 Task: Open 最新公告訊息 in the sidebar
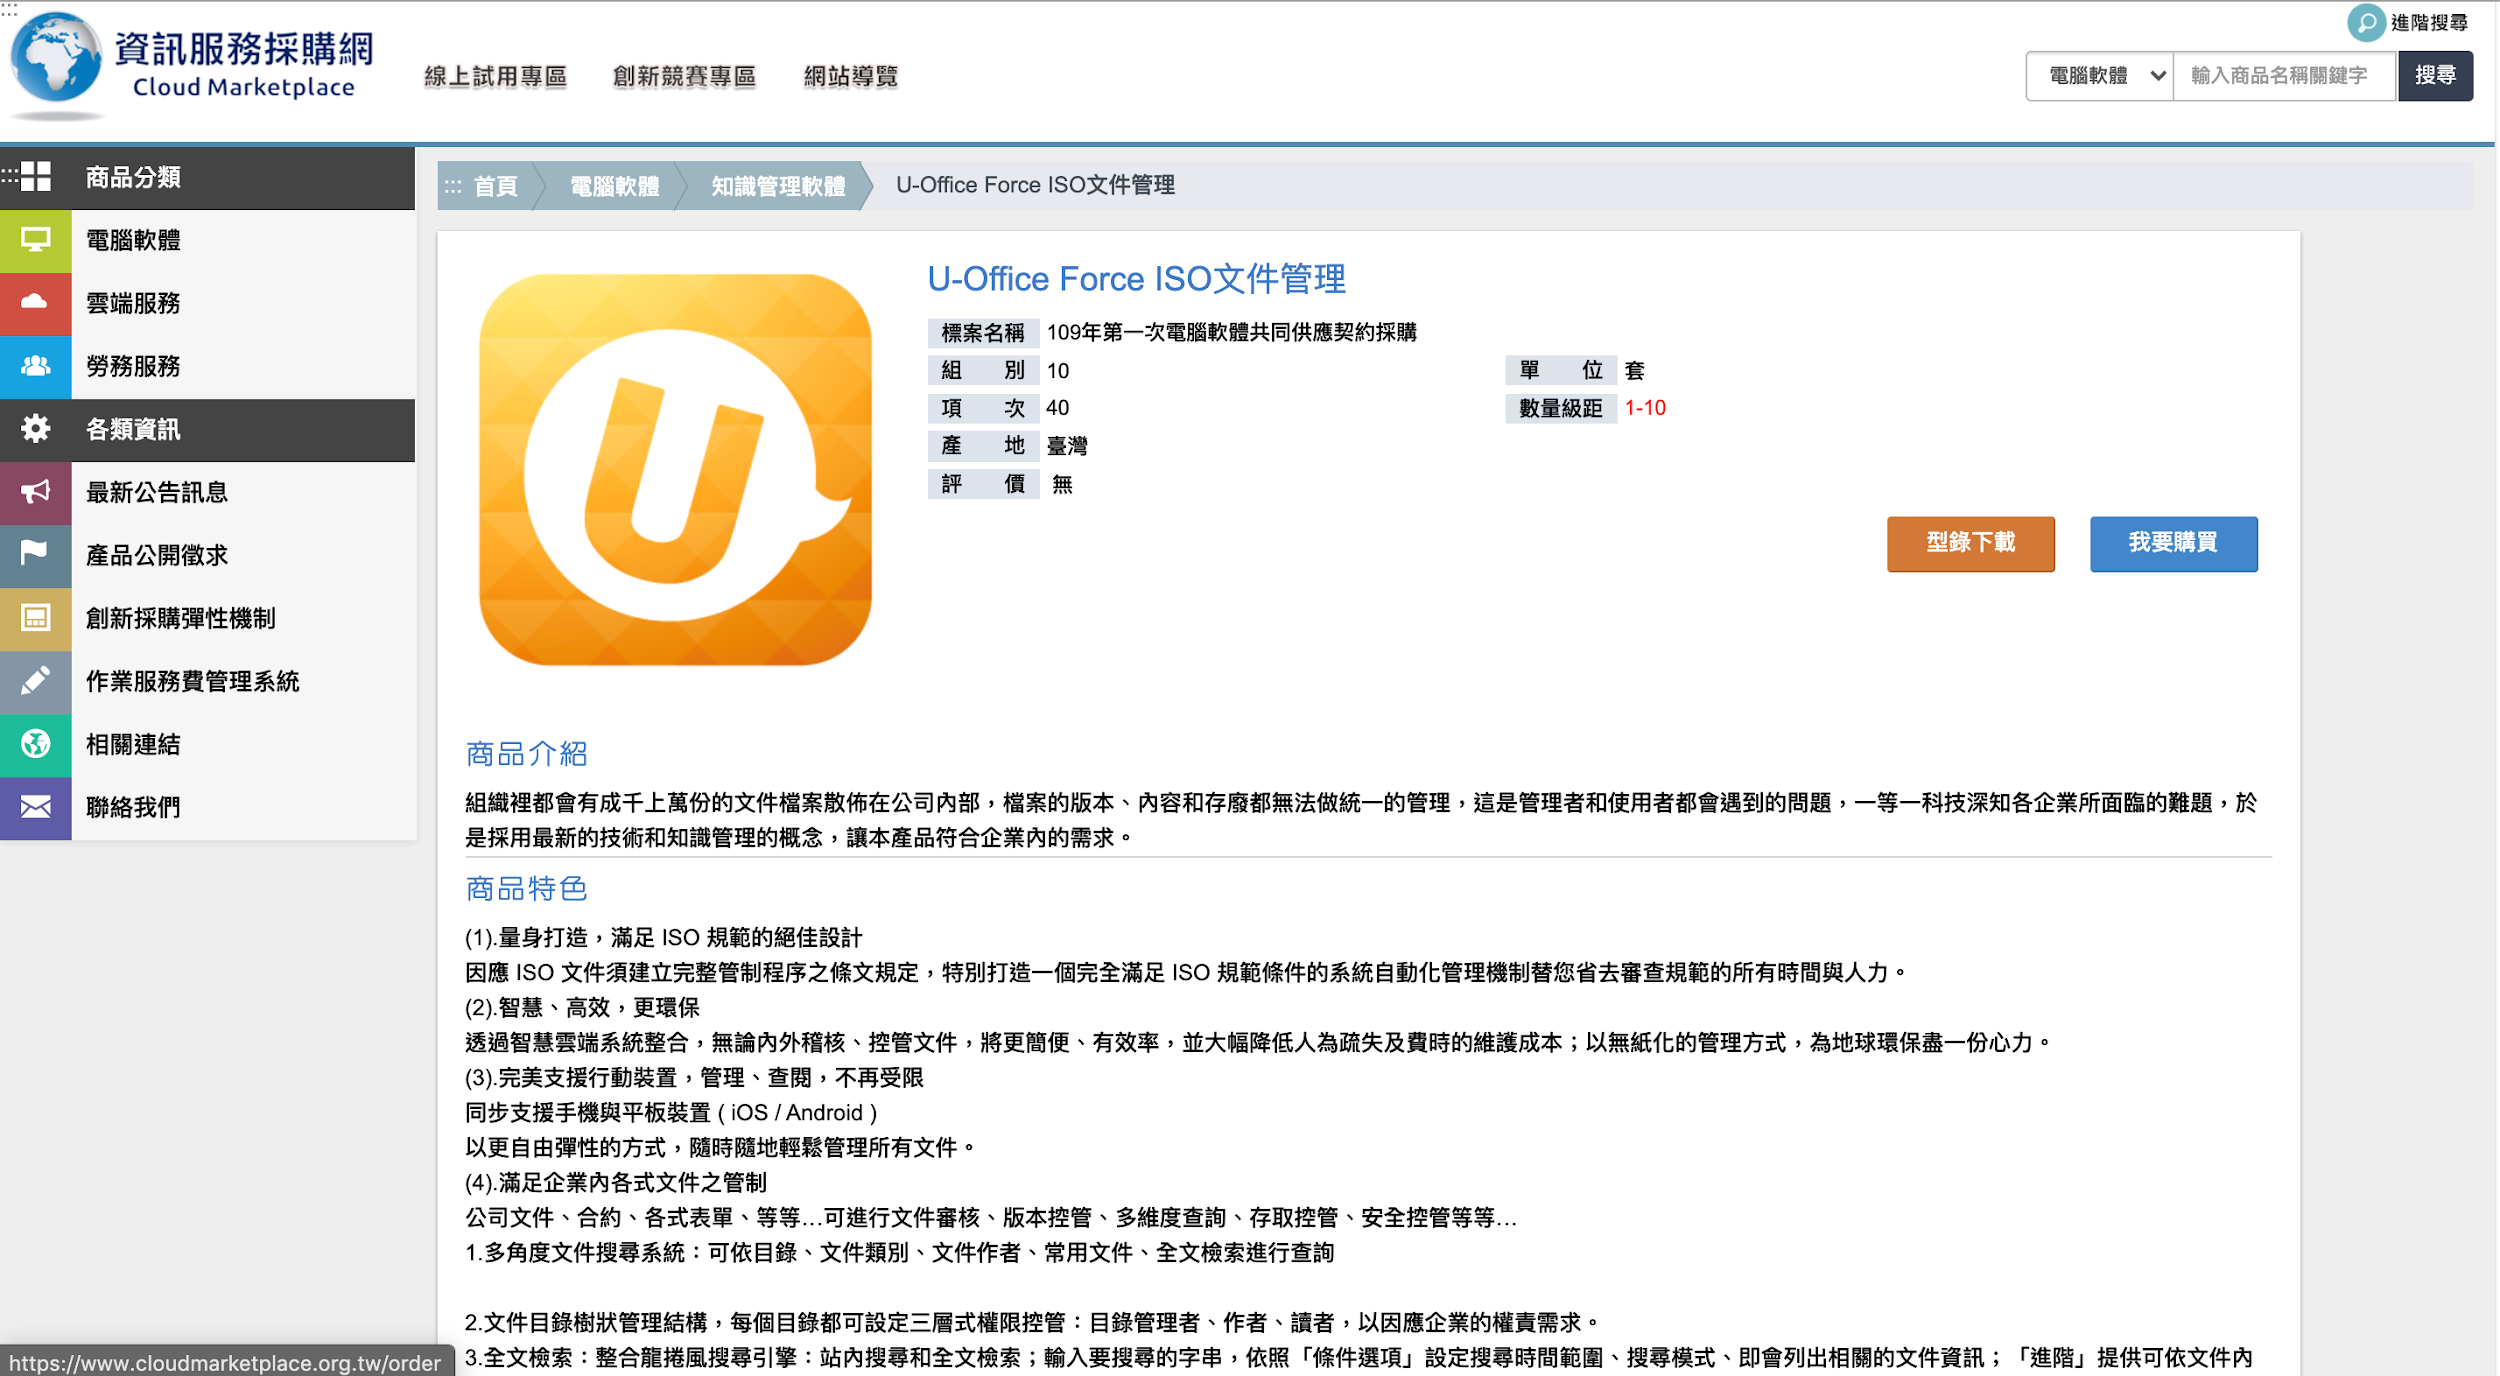click(x=157, y=492)
